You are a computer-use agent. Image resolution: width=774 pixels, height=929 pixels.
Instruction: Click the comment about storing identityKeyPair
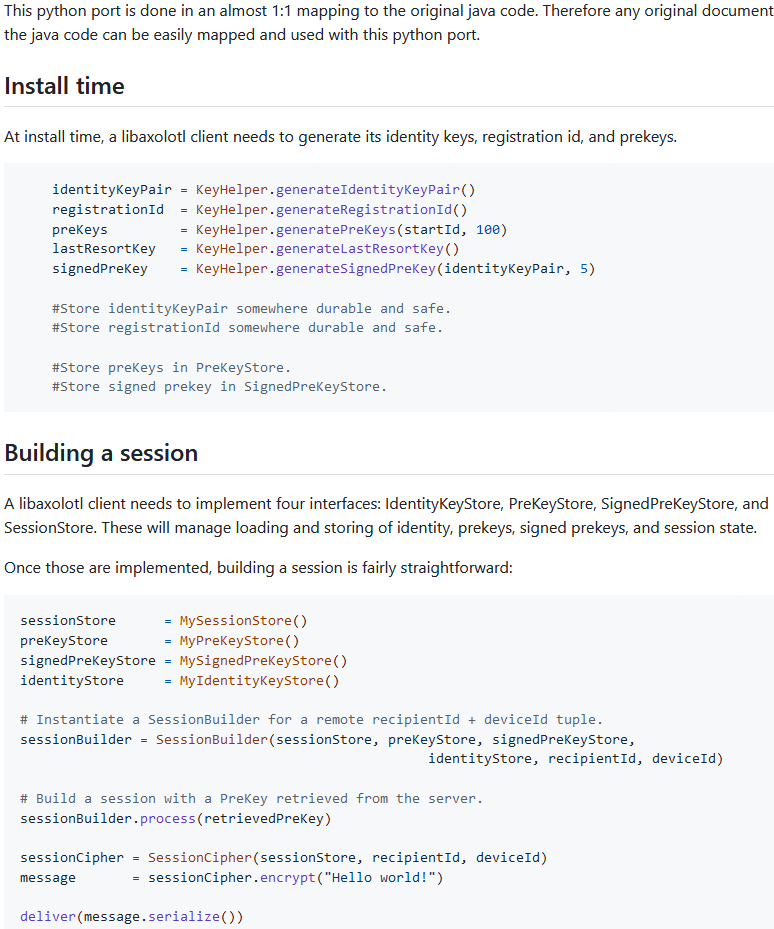coord(251,309)
